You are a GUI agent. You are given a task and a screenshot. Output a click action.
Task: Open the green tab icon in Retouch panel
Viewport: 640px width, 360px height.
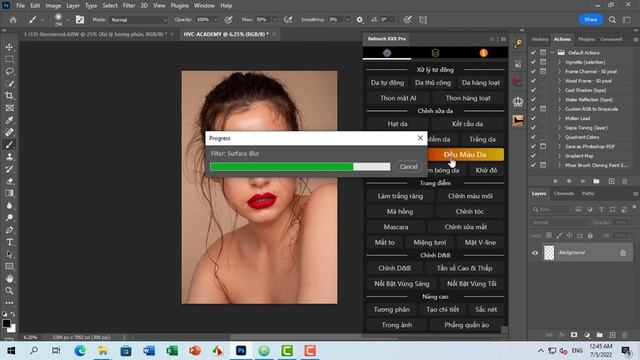[x=435, y=53]
